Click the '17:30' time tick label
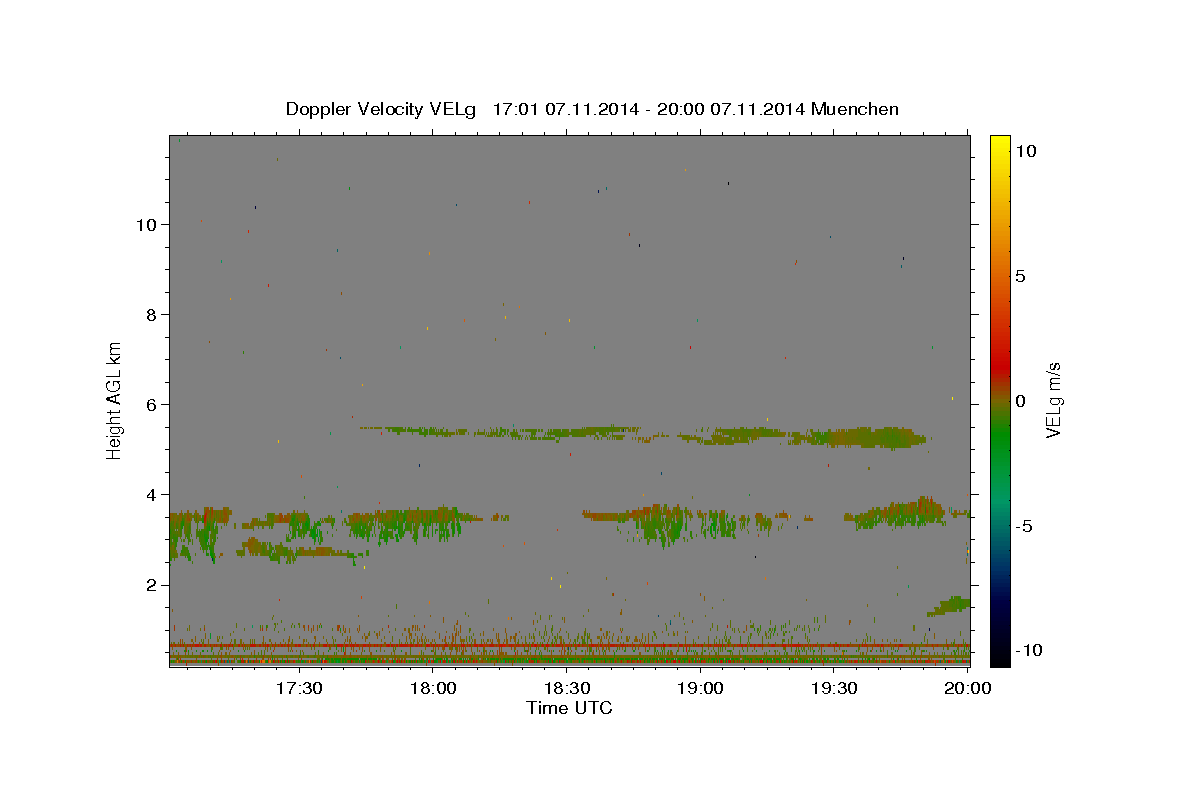The image size is (1200, 800). coord(299,688)
